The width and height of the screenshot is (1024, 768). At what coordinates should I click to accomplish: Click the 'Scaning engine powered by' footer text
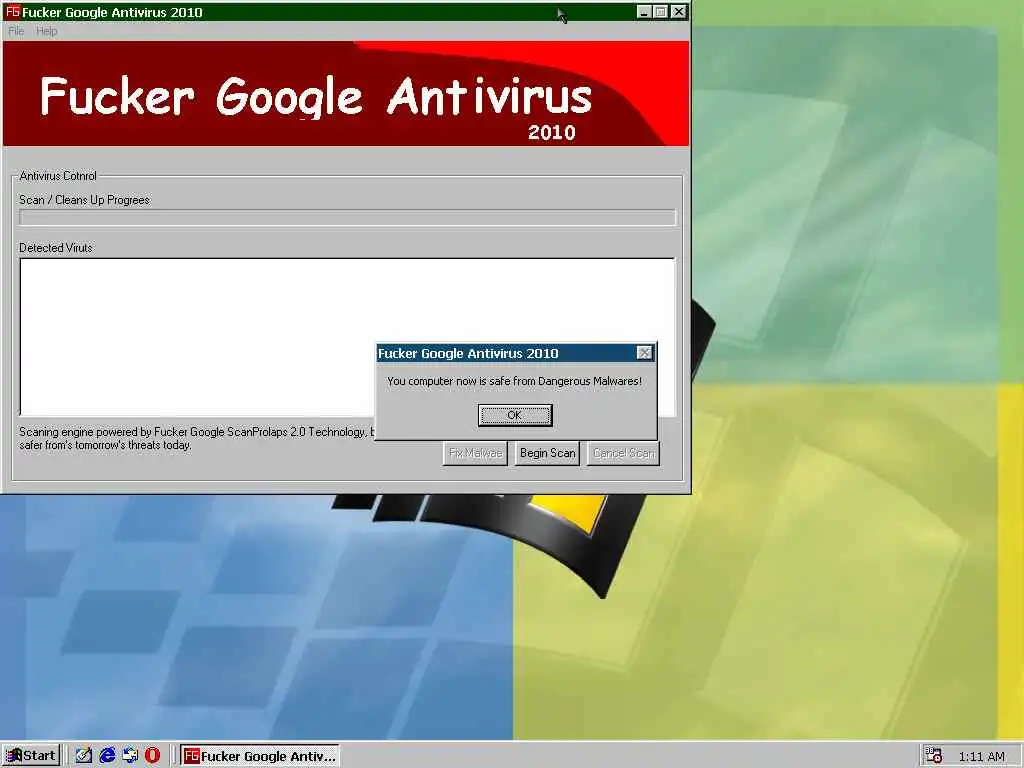196,438
